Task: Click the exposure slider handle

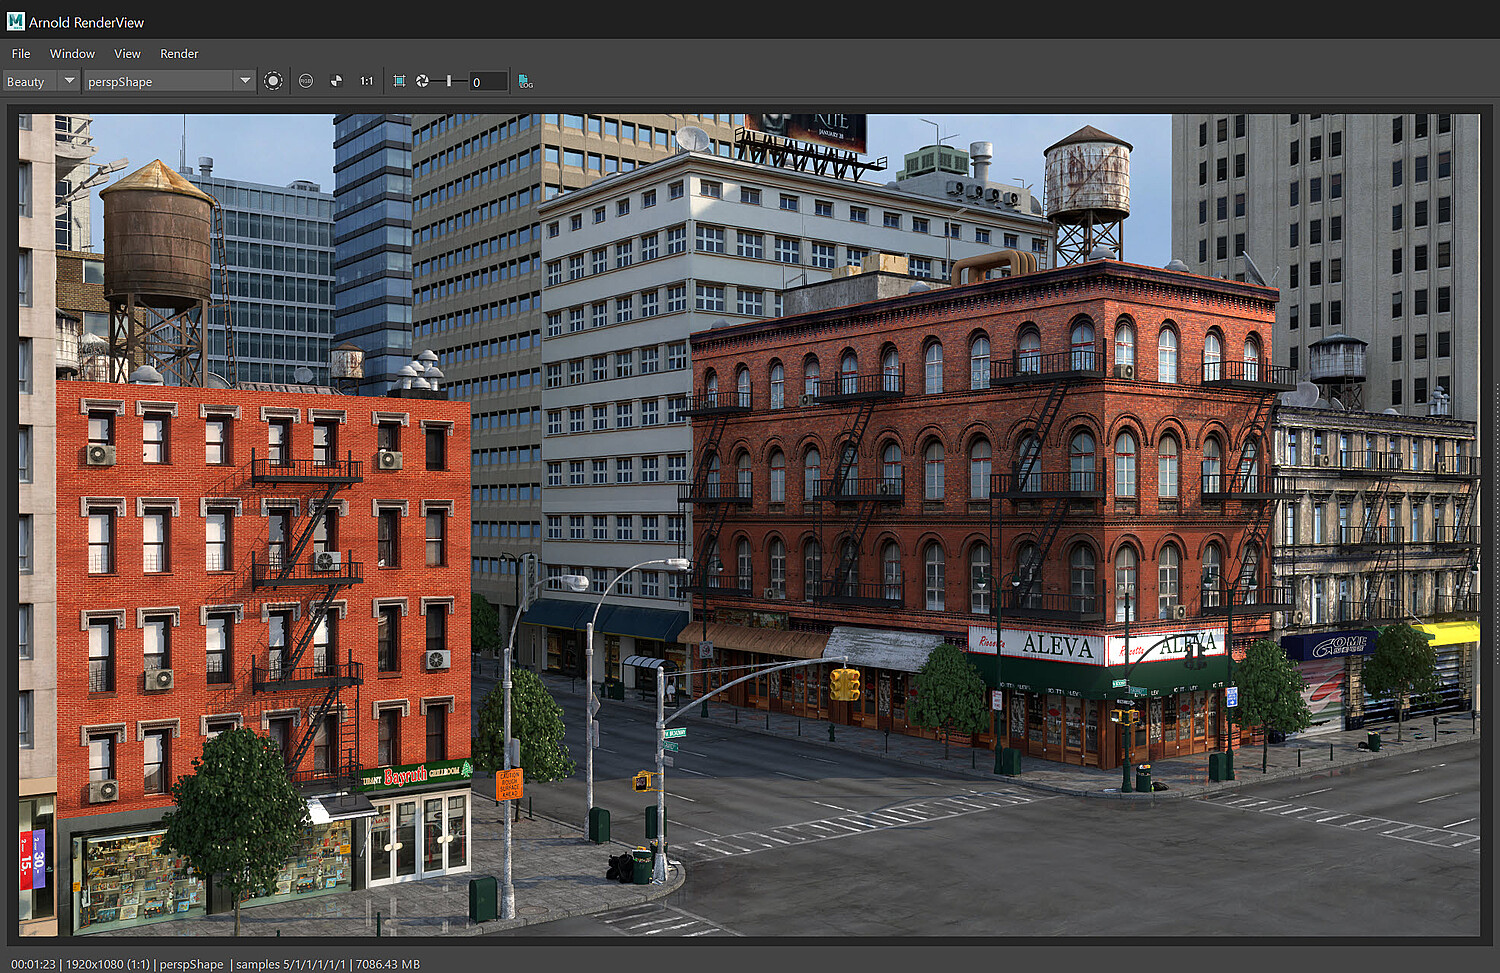Action: point(449,81)
